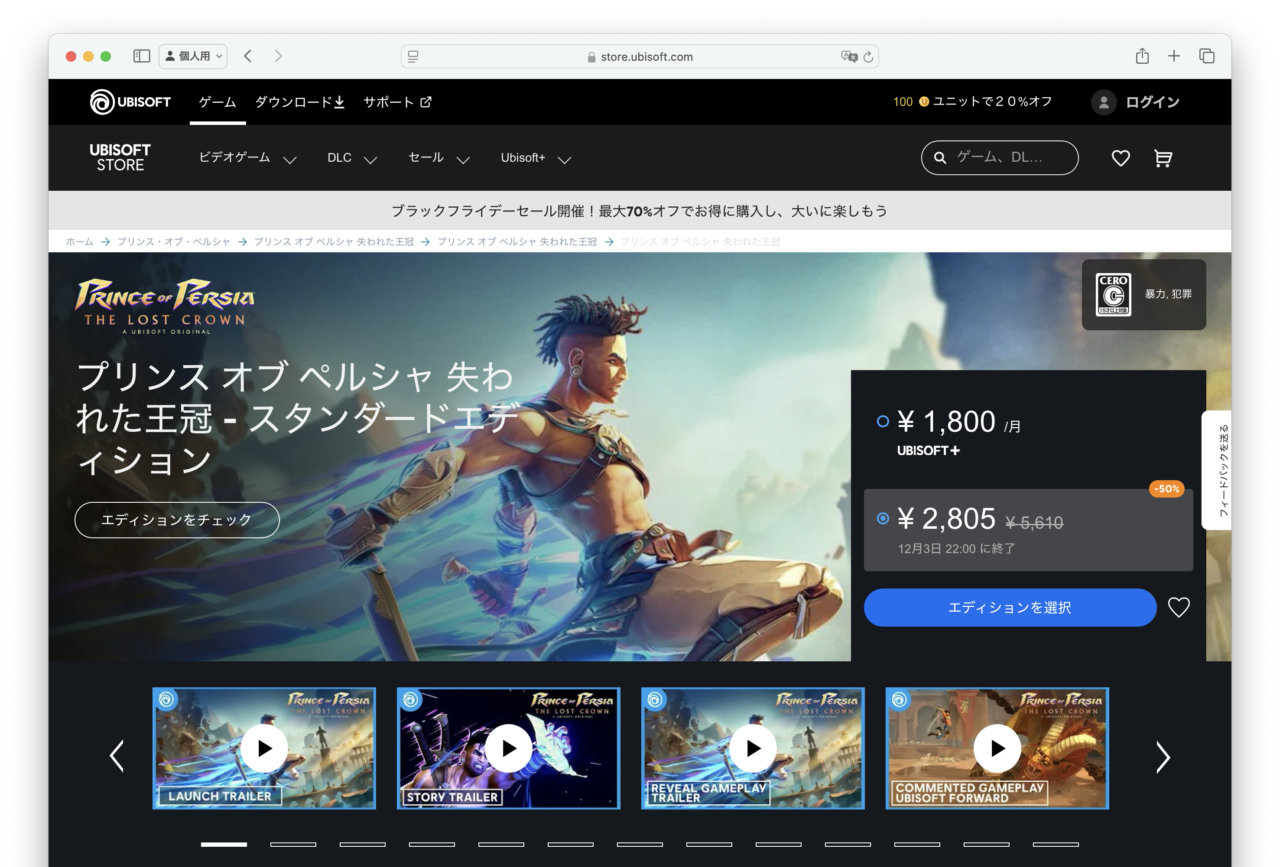Select the ゲーム tab
Screen dimensions: 1280x867
217,102
